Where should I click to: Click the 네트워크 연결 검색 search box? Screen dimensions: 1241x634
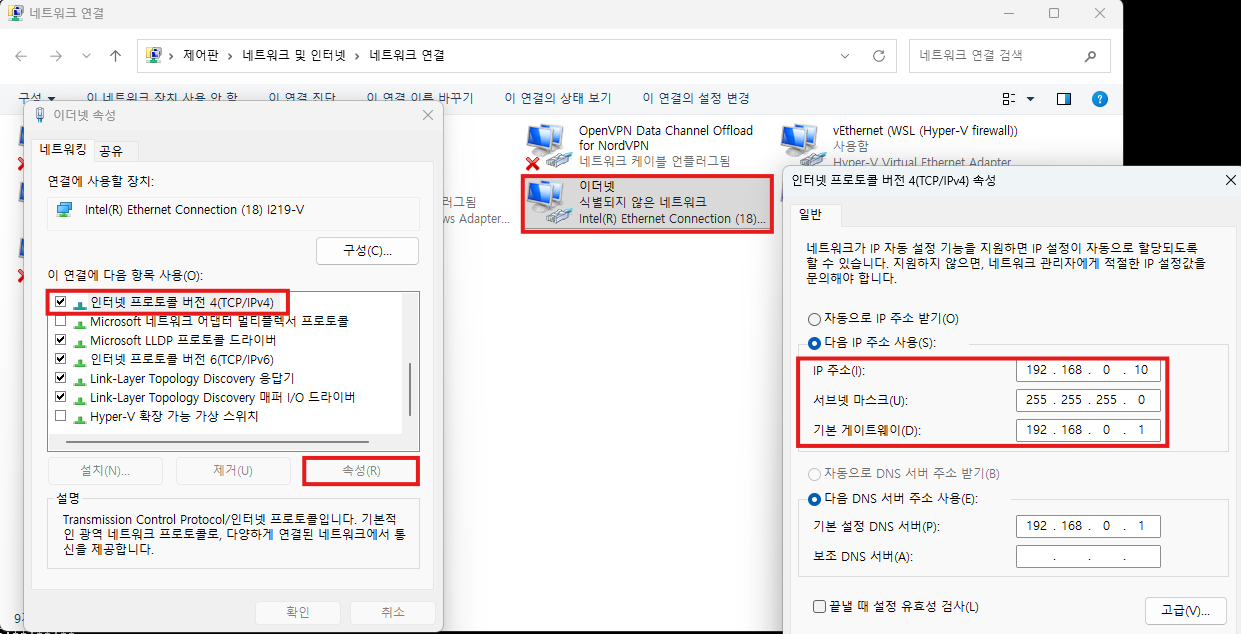coord(1010,56)
